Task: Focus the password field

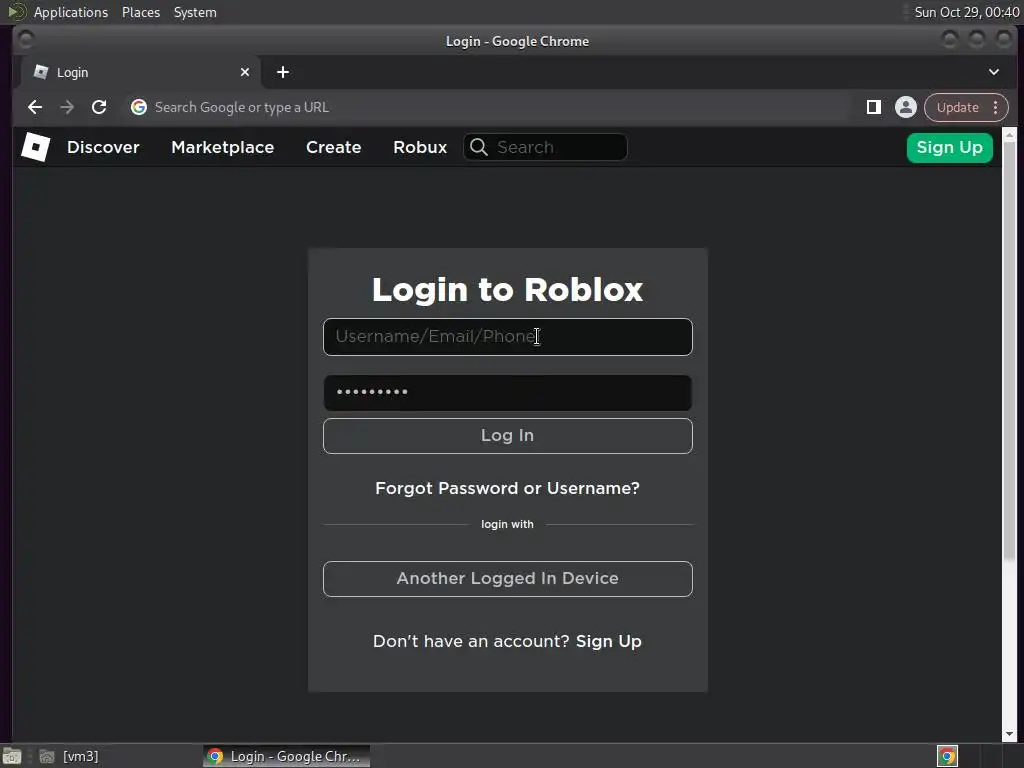Action: click(x=507, y=393)
